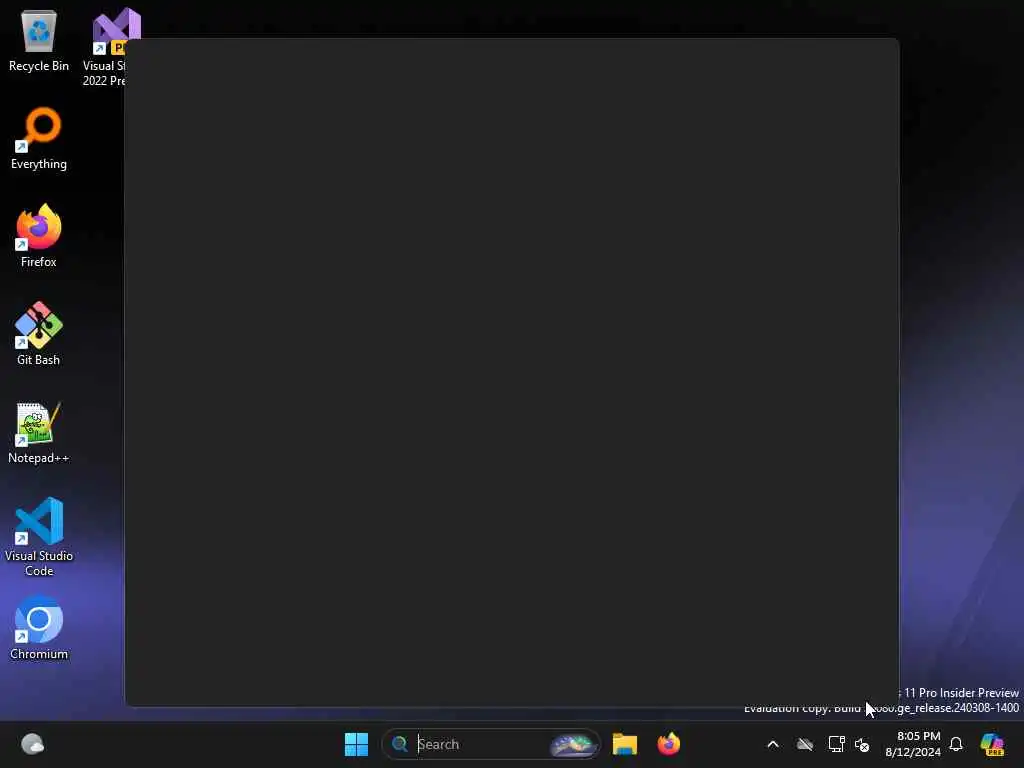Open the notifications bell icon
This screenshot has width=1024, height=768.
pos(956,744)
